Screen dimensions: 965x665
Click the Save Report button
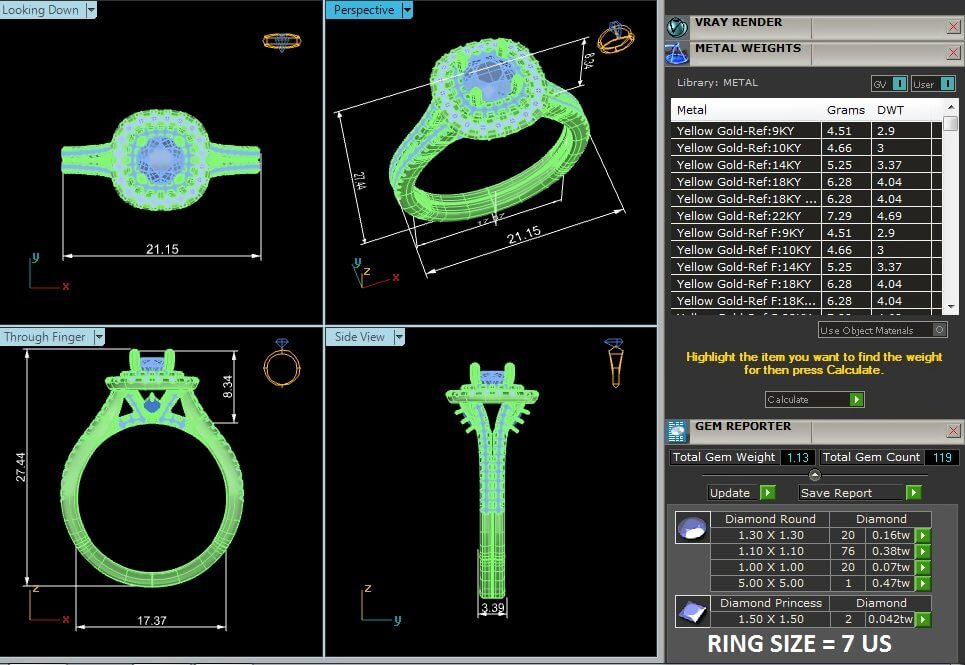(859, 493)
